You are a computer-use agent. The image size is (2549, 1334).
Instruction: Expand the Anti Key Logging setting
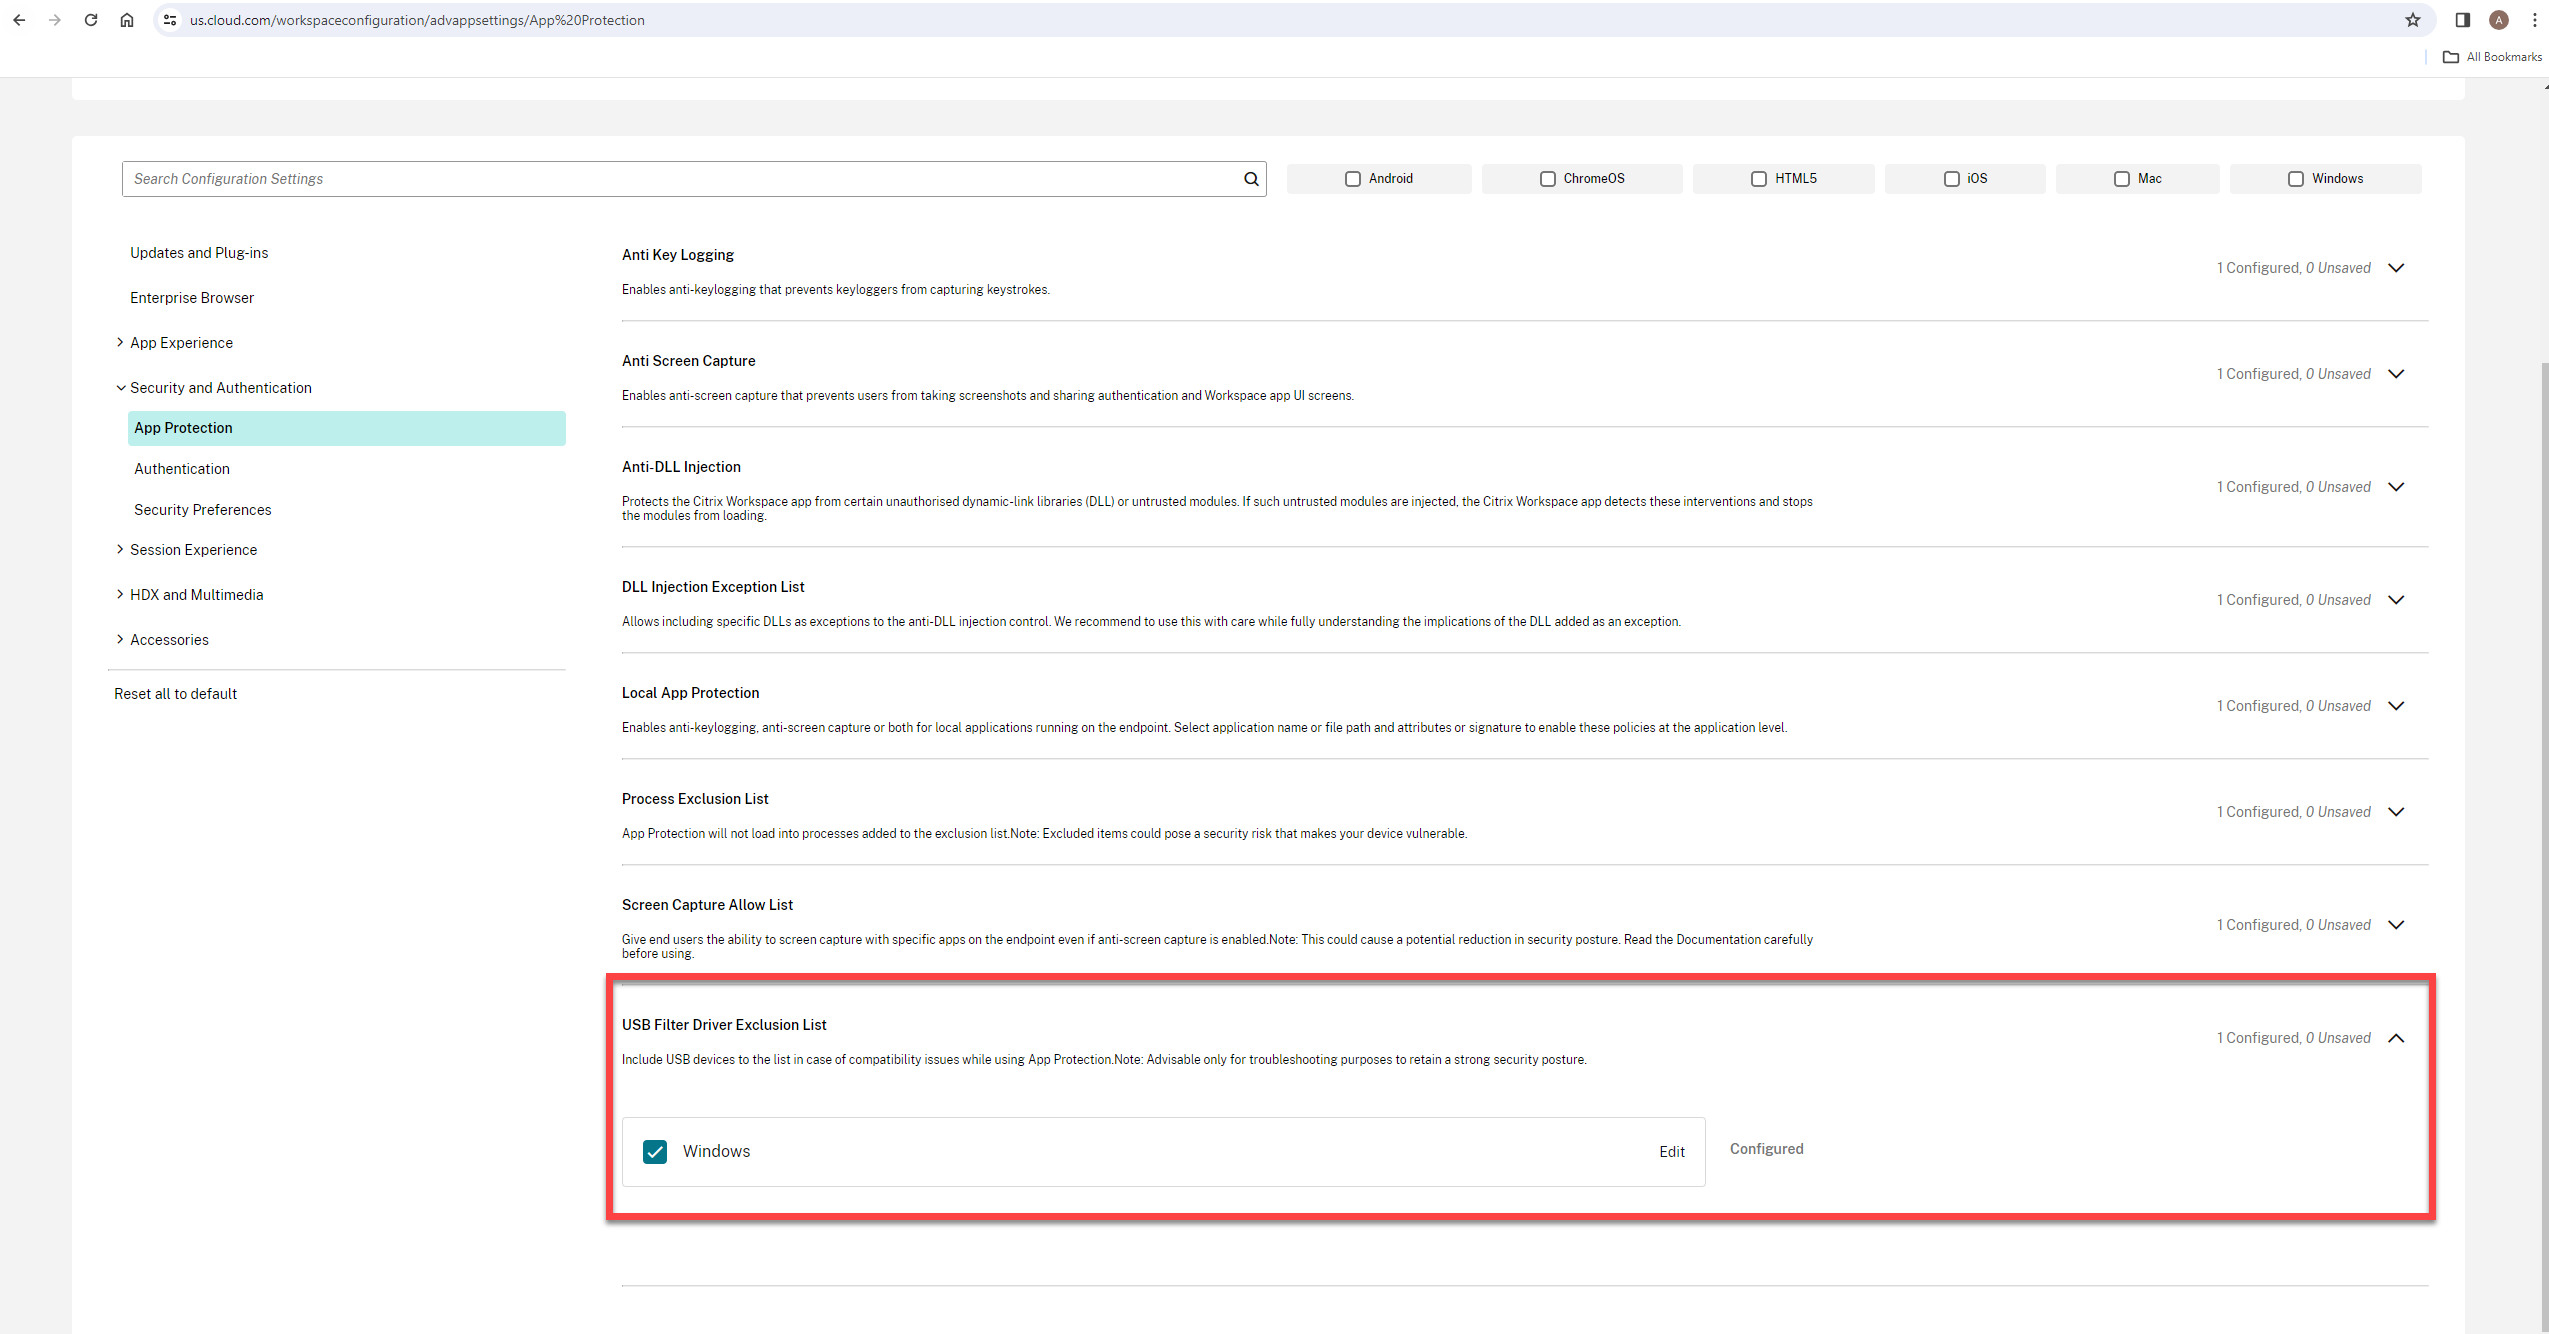2396,268
